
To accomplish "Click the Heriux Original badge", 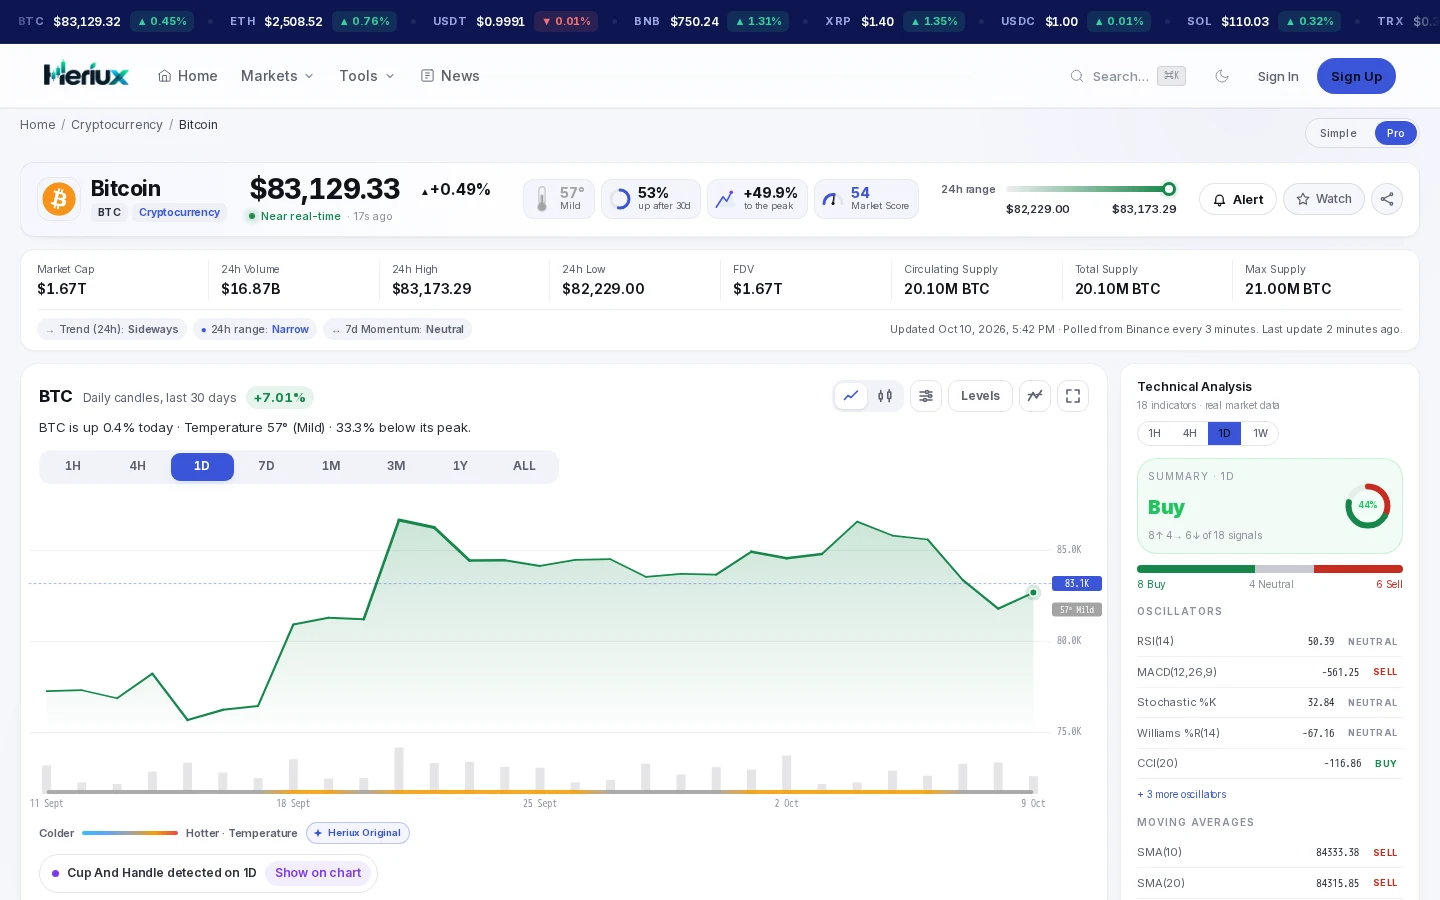I will coord(358,833).
